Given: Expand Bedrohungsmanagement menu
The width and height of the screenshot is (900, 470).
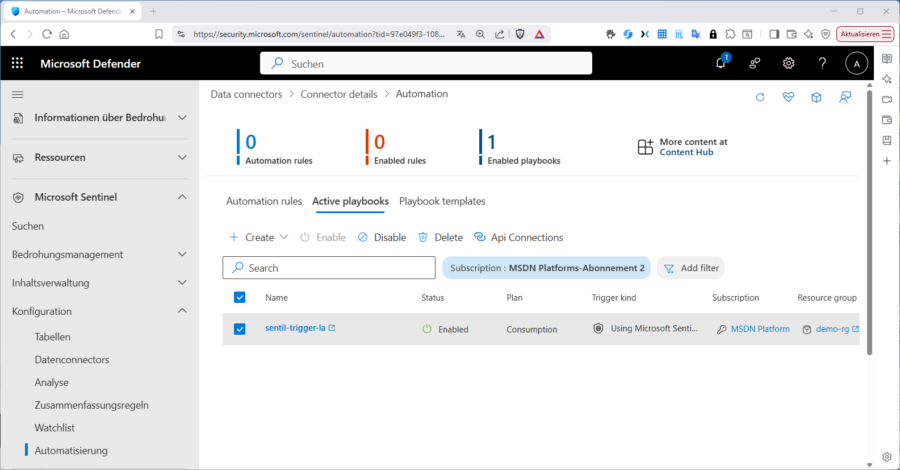Looking at the screenshot, I should click(99, 254).
